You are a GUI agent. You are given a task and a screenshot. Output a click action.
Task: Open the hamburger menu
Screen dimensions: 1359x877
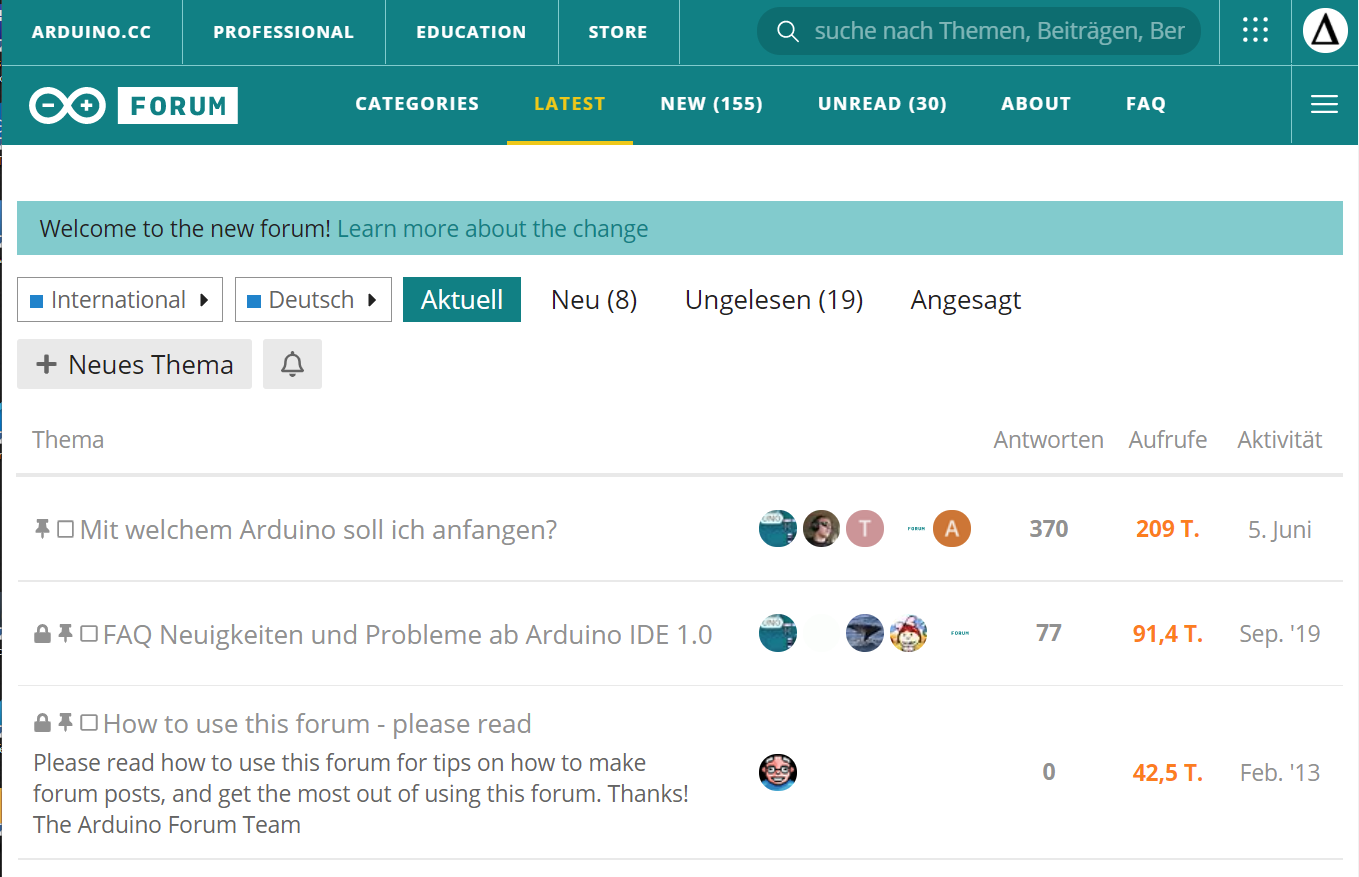[x=1324, y=104]
